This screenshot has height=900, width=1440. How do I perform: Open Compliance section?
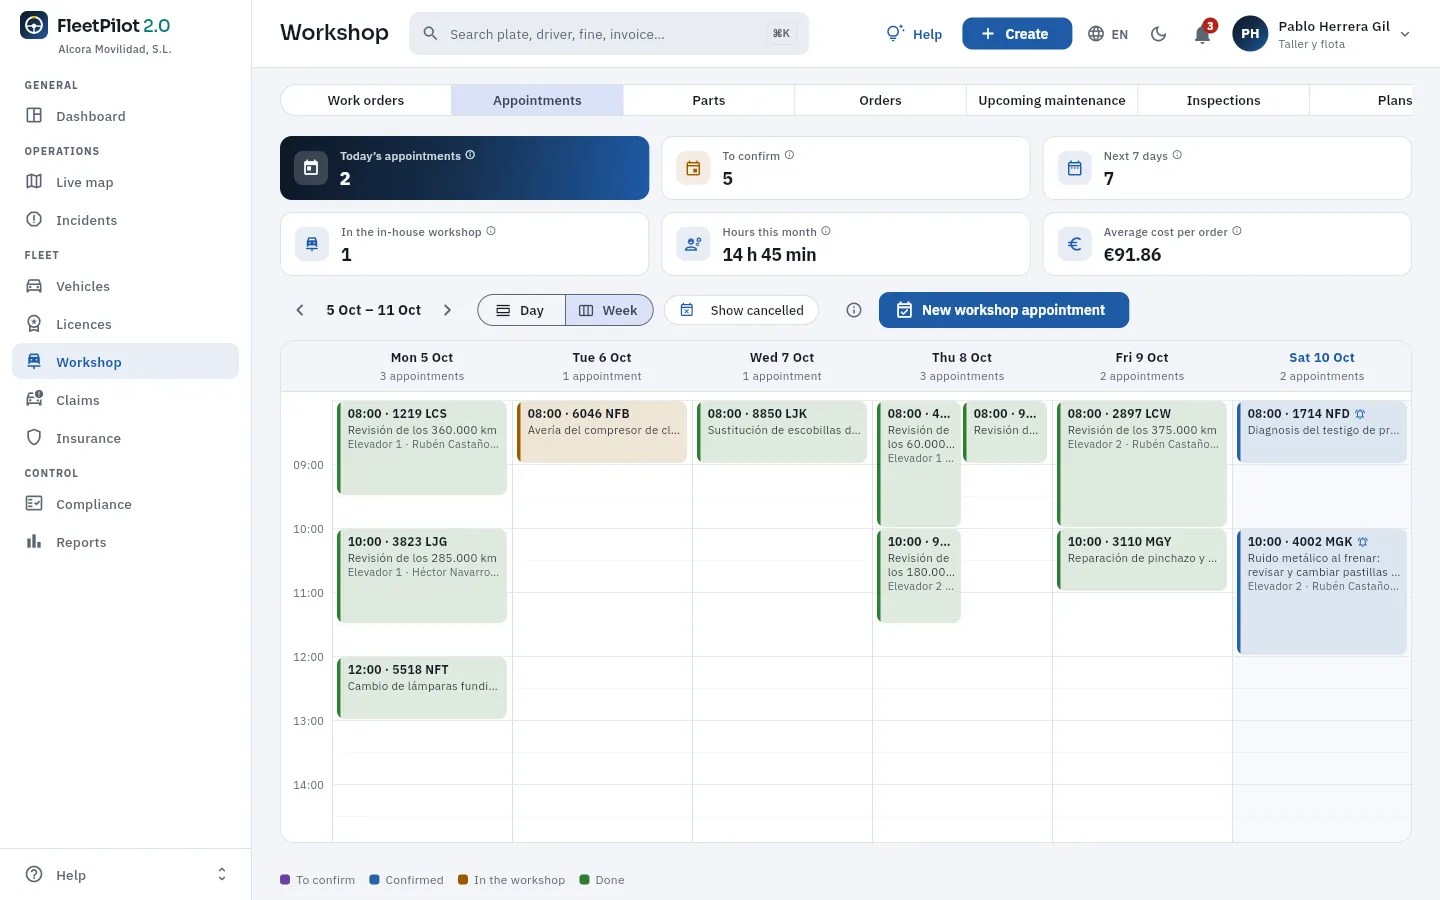(x=125, y=504)
